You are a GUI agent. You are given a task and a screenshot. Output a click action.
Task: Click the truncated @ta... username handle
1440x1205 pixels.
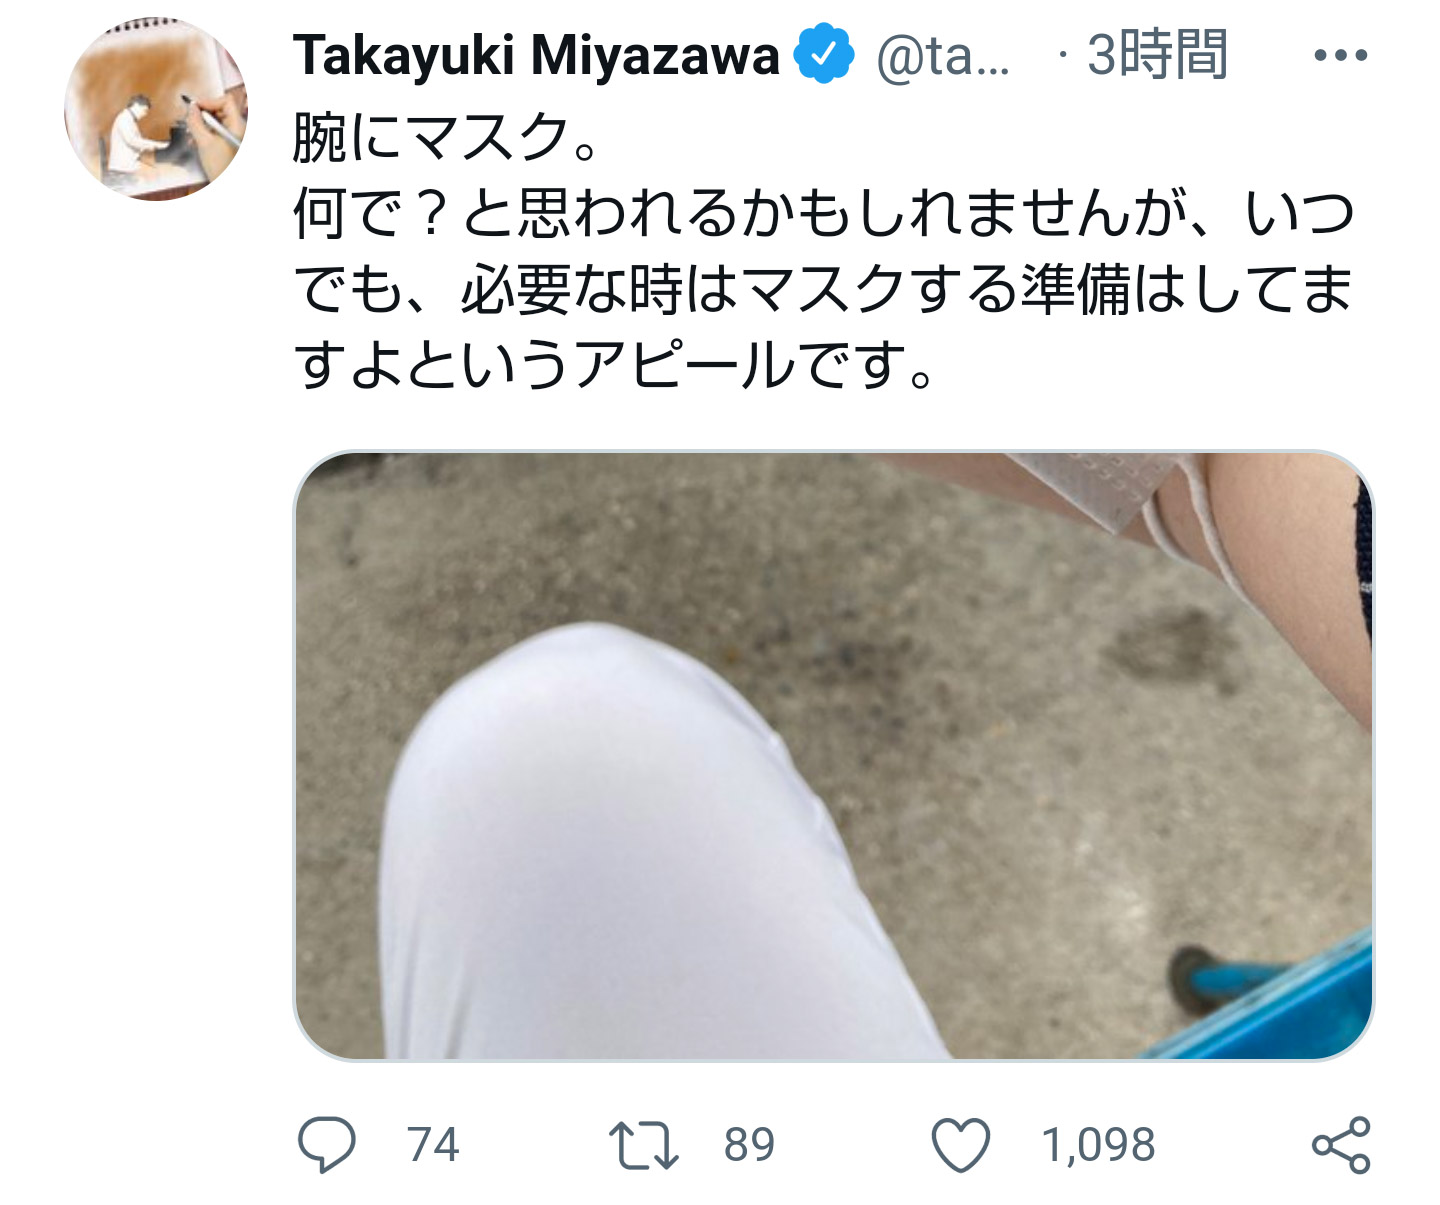click(x=943, y=57)
